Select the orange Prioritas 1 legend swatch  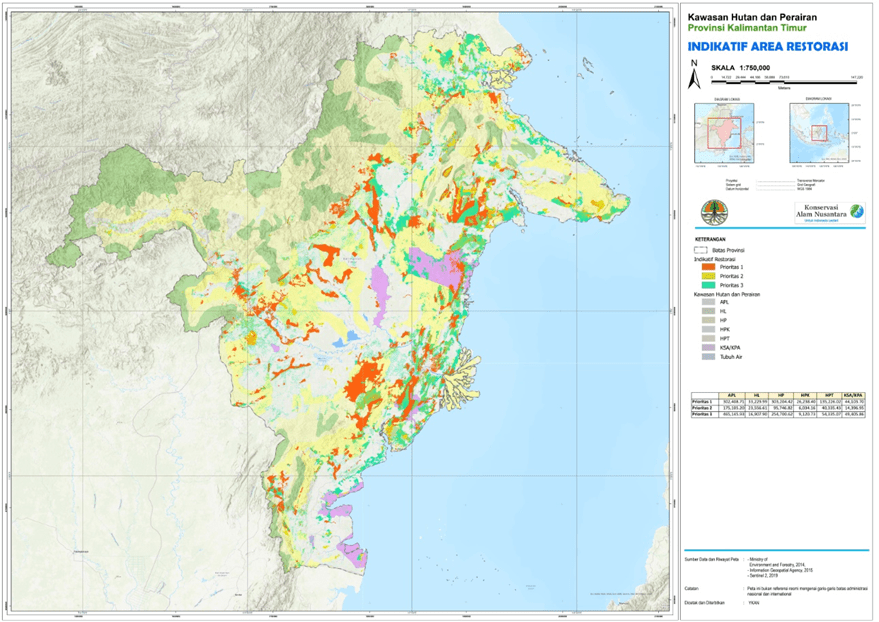[x=706, y=267]
